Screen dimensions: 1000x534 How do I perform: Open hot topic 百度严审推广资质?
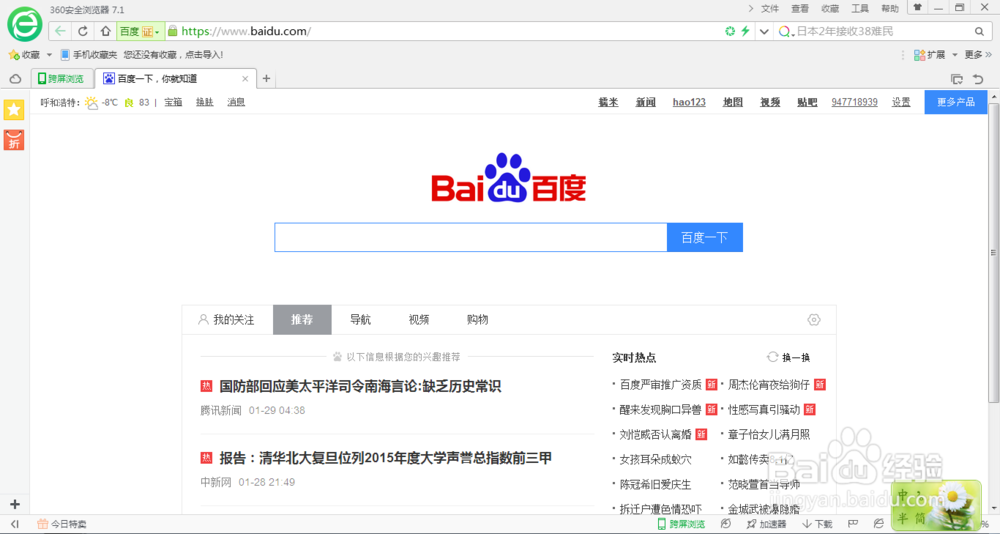coord(661,385)
